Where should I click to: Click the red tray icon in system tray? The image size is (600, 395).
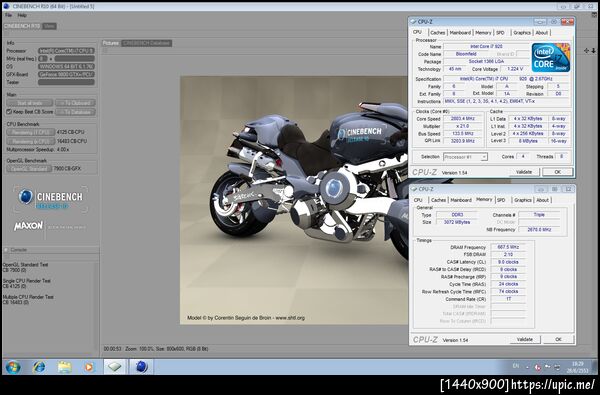pyautogui.click(x=537, y=367)
